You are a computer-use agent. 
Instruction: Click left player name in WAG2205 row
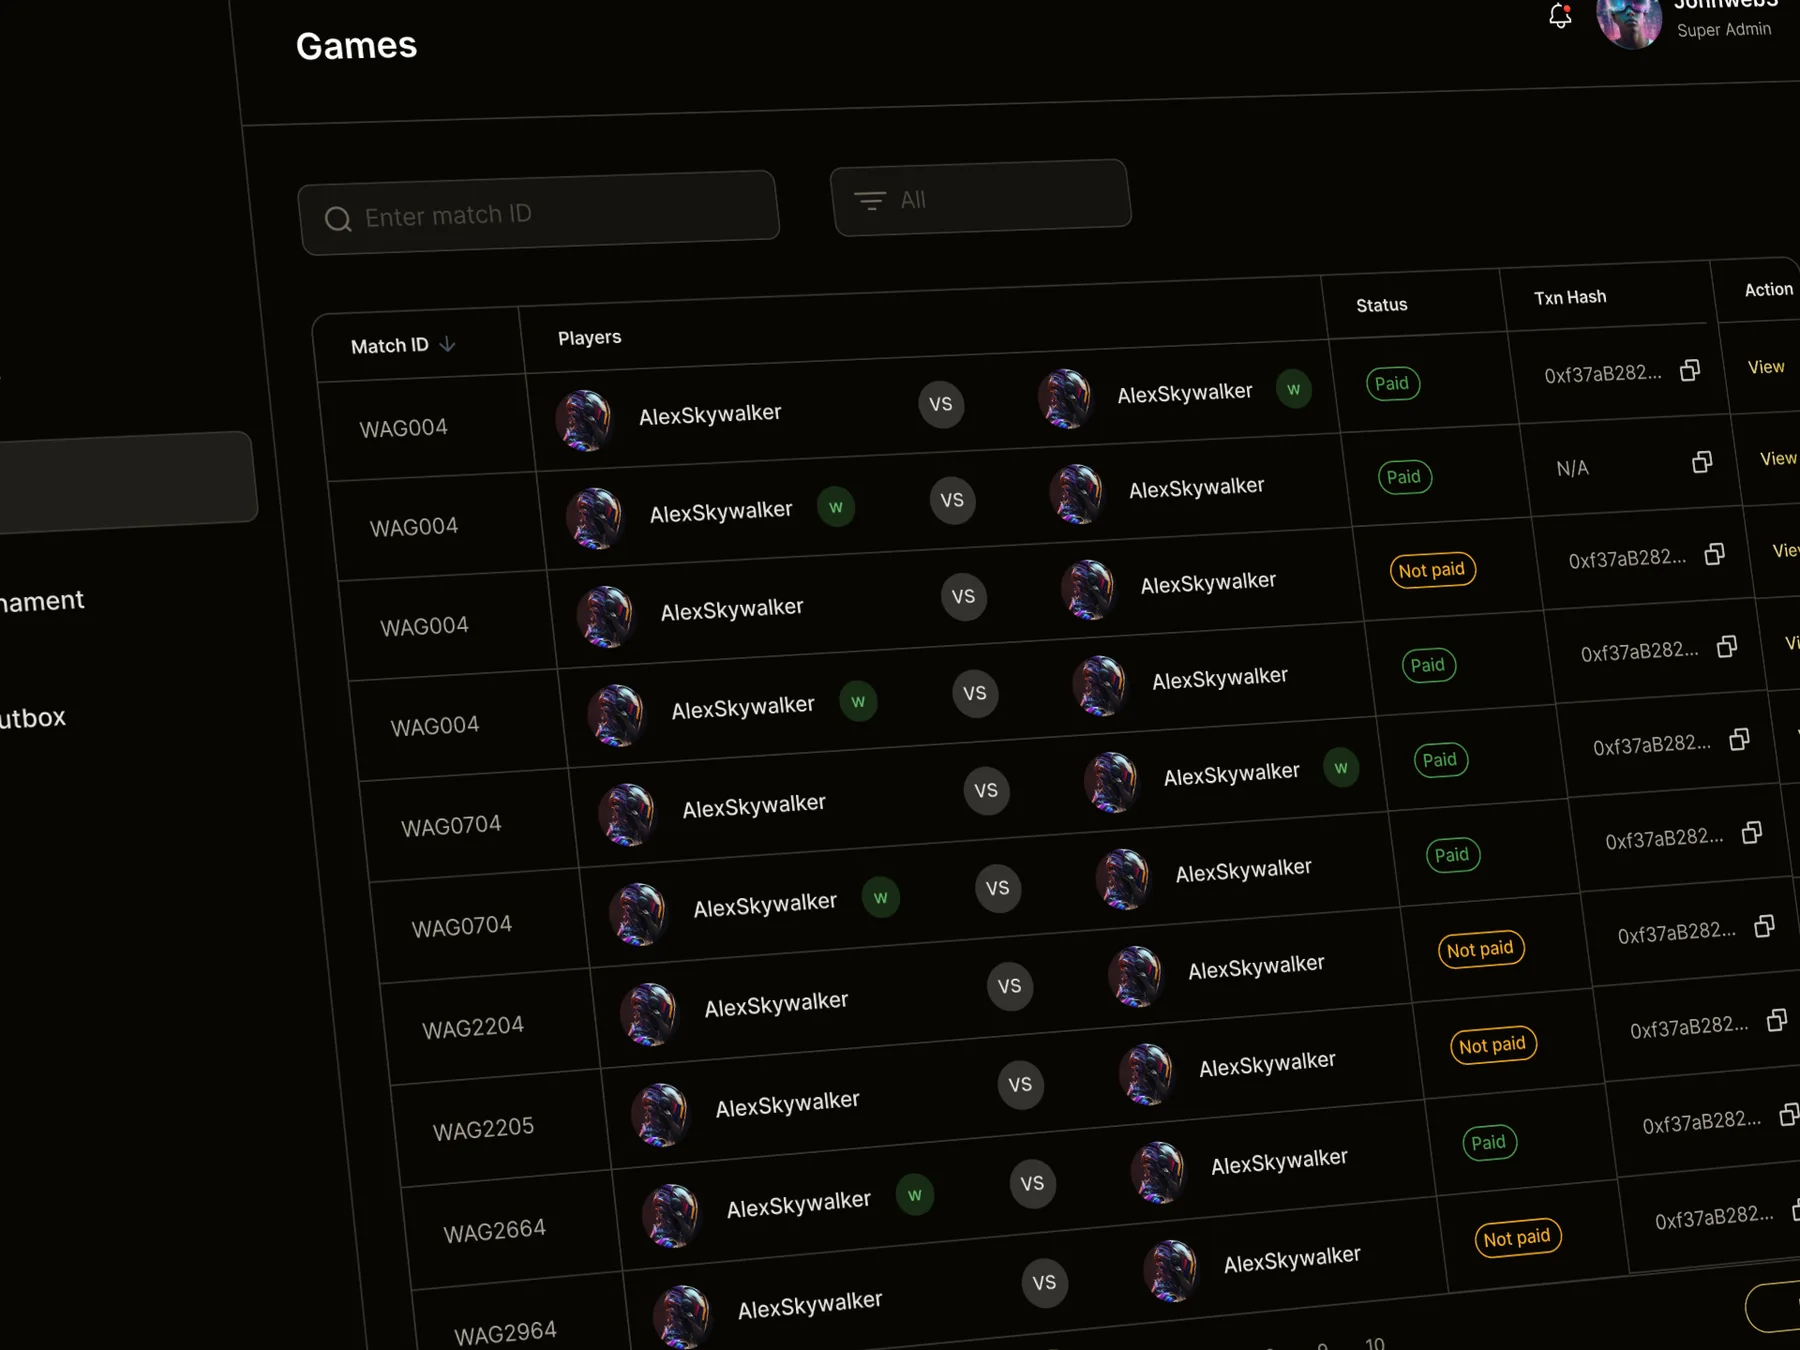(x=787, y=1104)
